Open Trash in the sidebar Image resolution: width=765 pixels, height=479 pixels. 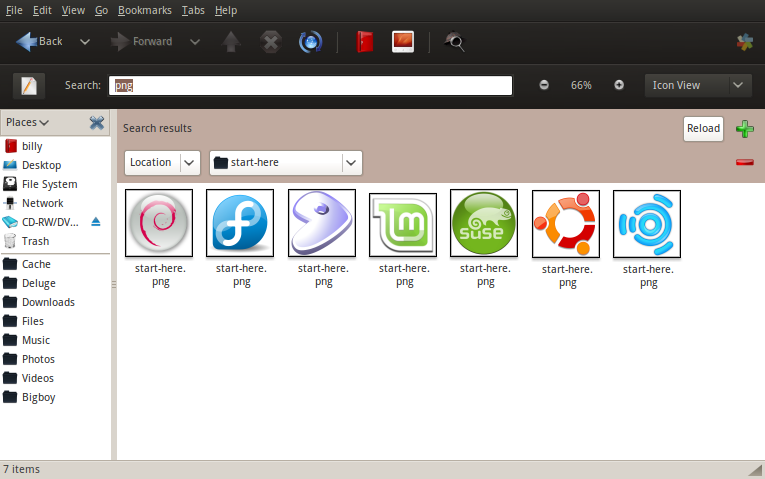click(56, 241)
